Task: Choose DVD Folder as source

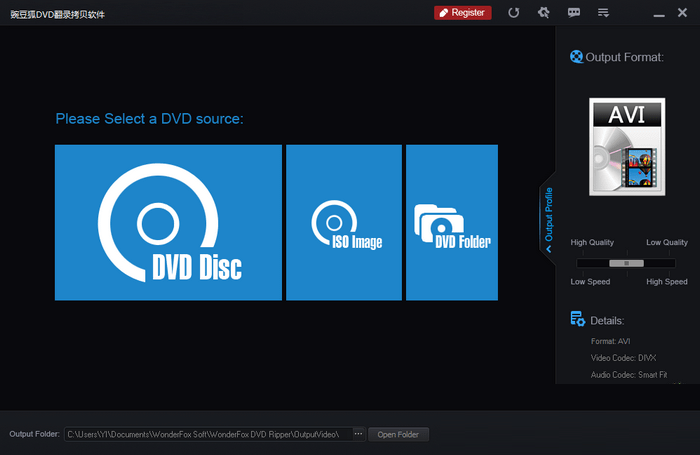Action: pyautogui.click(x=452, y=222)
